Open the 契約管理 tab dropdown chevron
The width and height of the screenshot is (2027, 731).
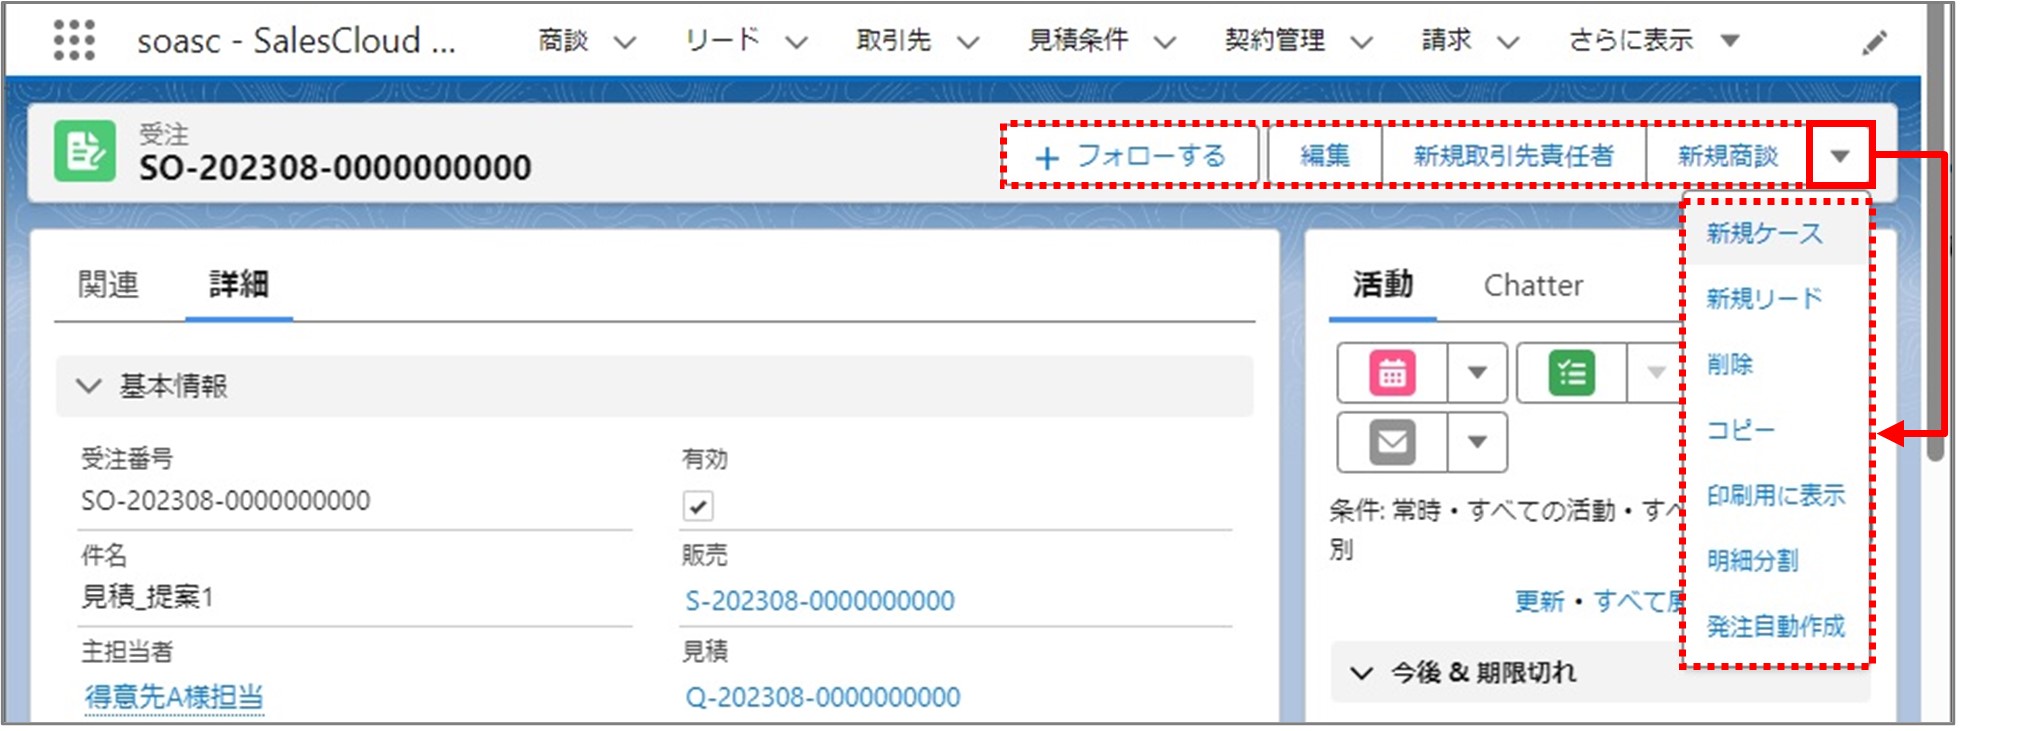pyautogui.click(x=1361, y=42)
